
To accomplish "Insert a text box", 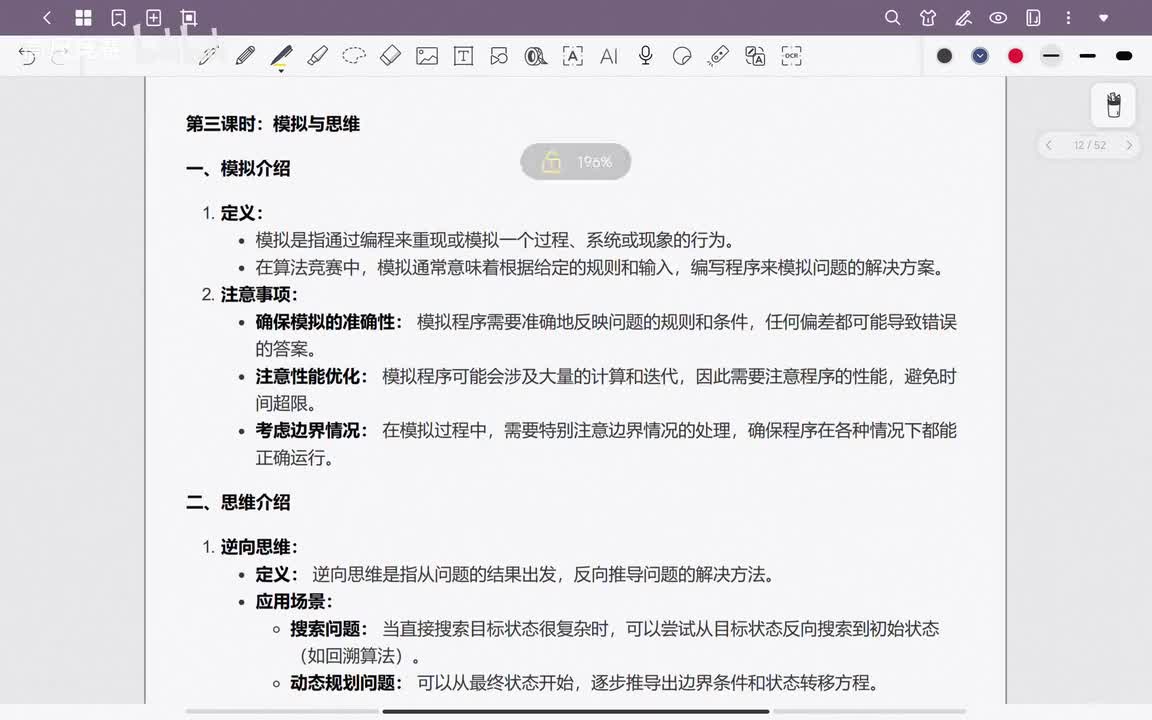I will [463, 56].
